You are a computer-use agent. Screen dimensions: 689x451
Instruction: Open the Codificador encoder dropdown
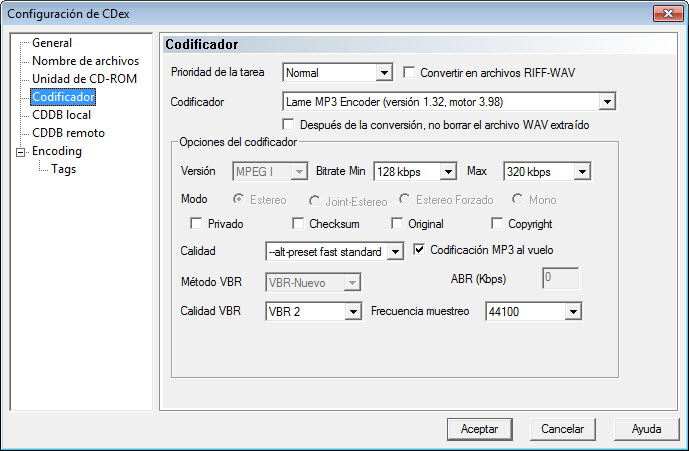tap(607, 102)
